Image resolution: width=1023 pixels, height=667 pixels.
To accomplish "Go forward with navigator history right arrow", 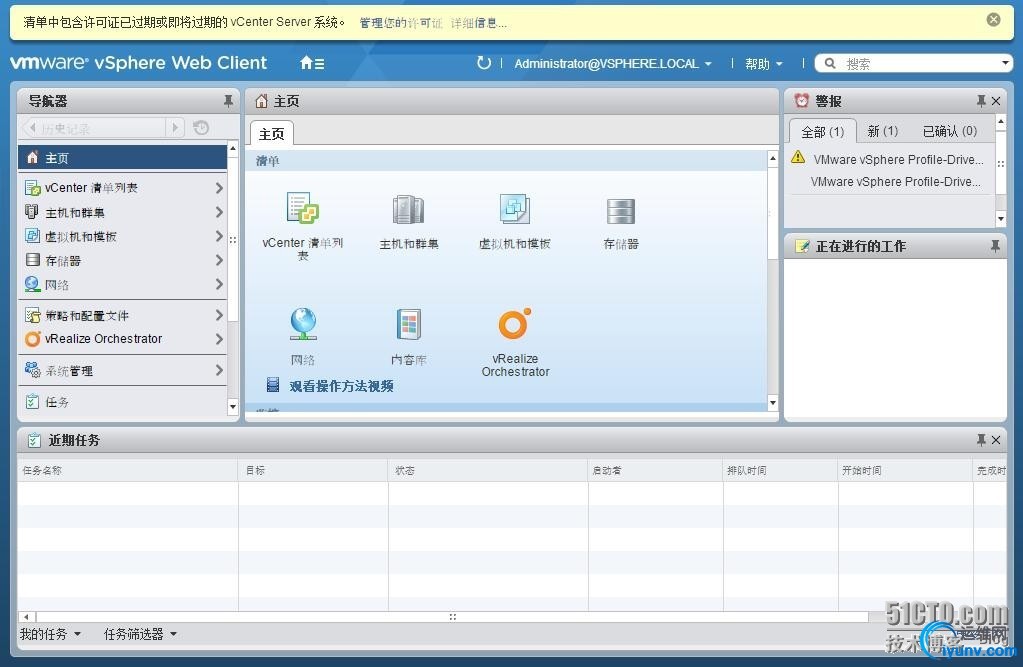I will click(174, 128).
